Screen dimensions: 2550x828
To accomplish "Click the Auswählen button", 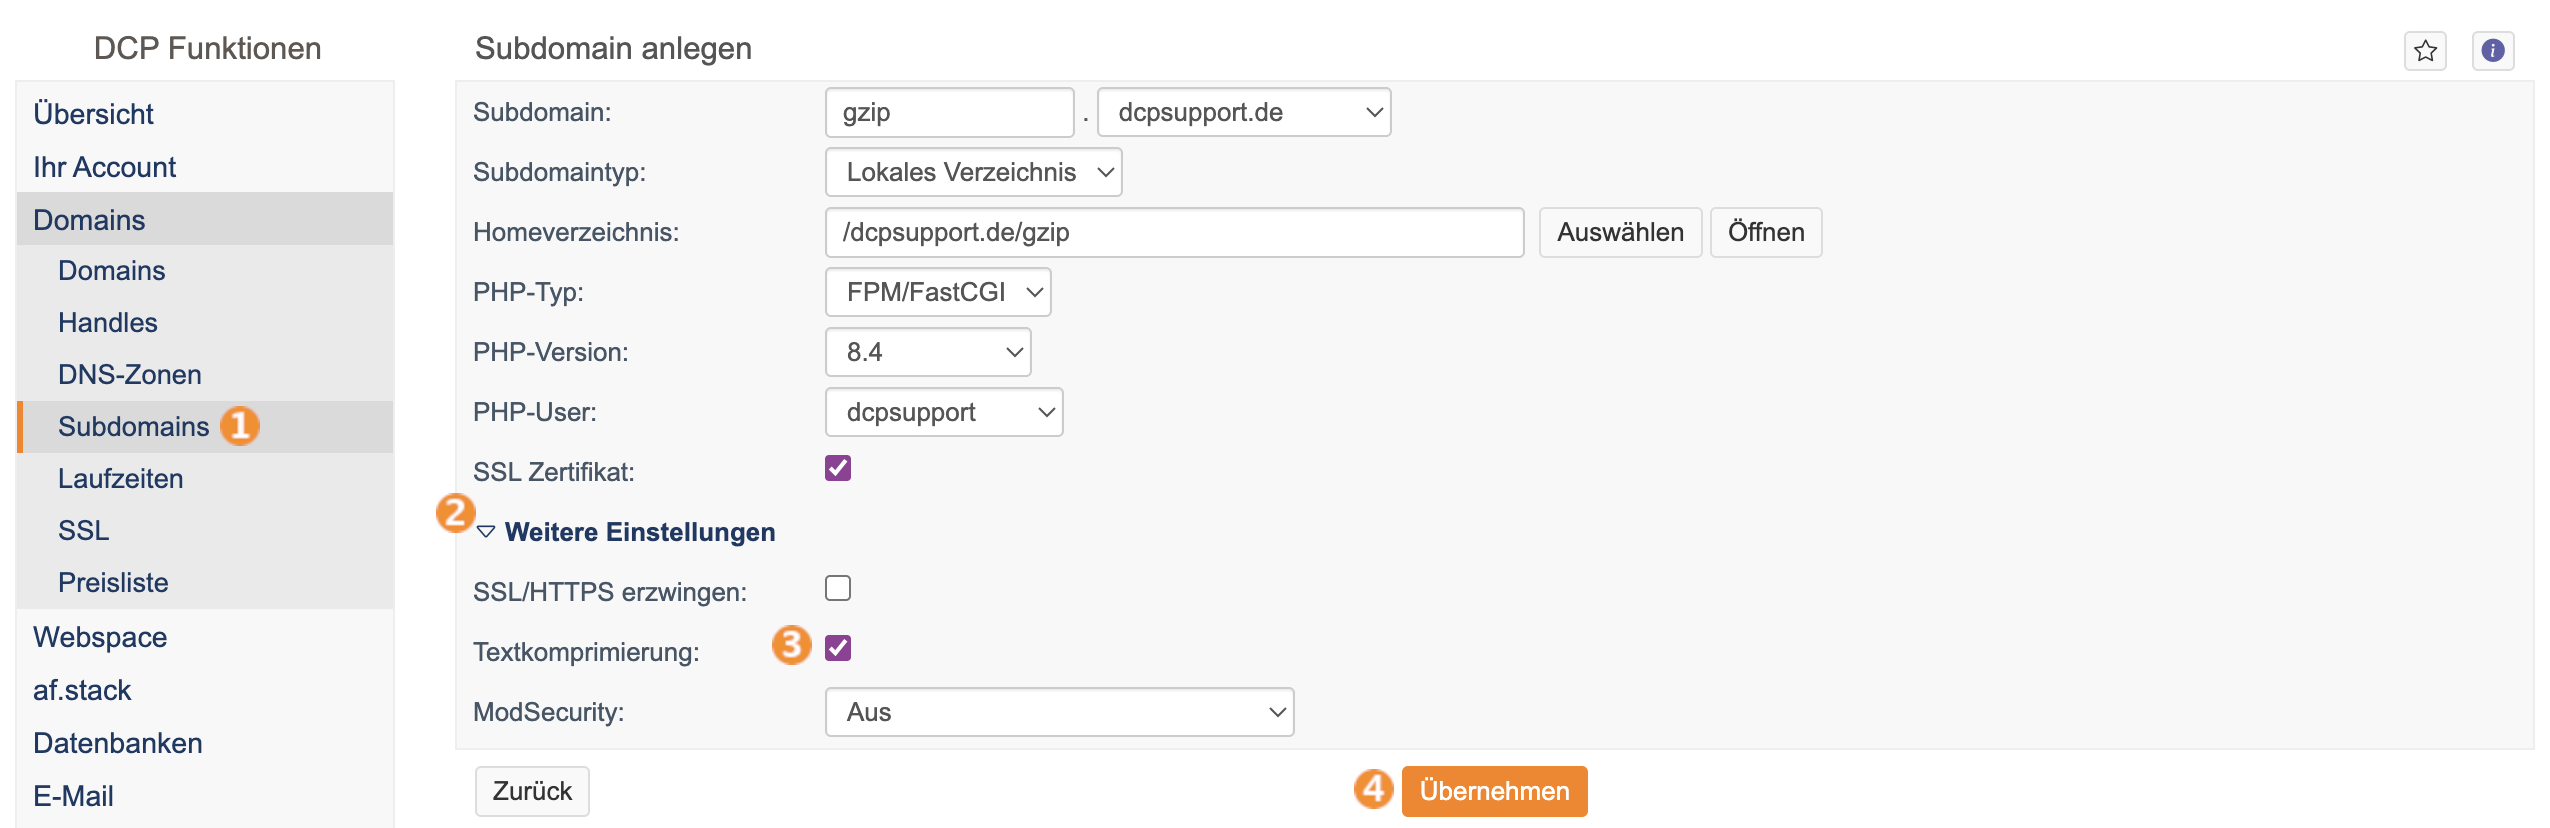I will point(1620,232).
